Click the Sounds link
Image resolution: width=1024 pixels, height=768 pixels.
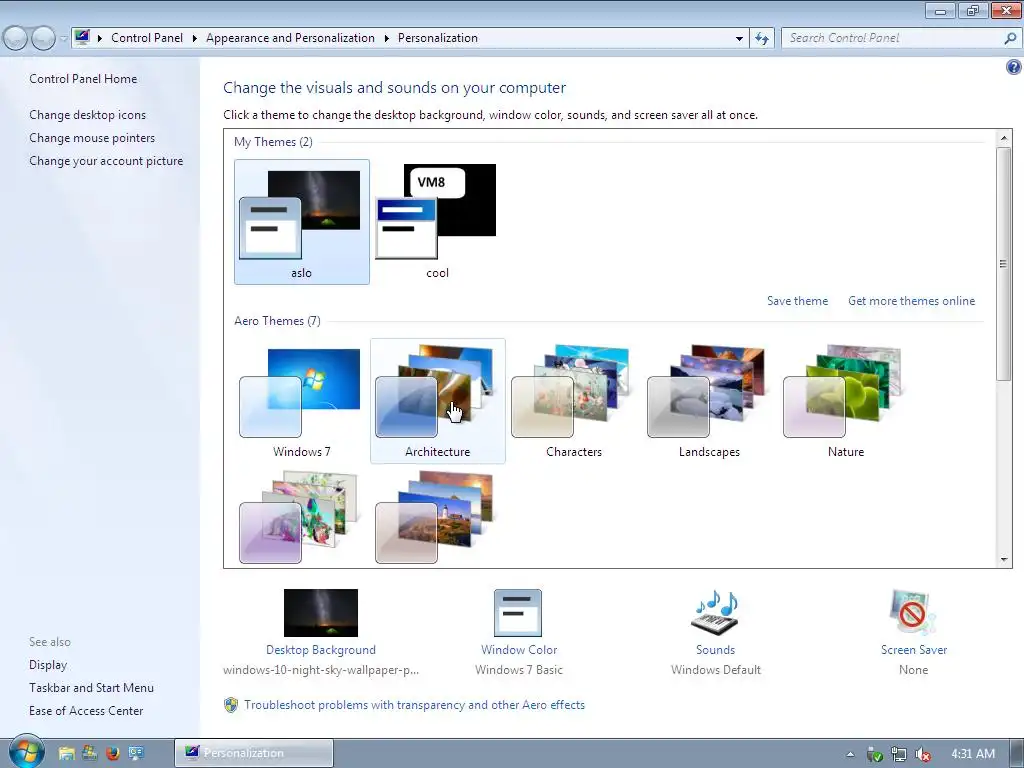[715, 650]
